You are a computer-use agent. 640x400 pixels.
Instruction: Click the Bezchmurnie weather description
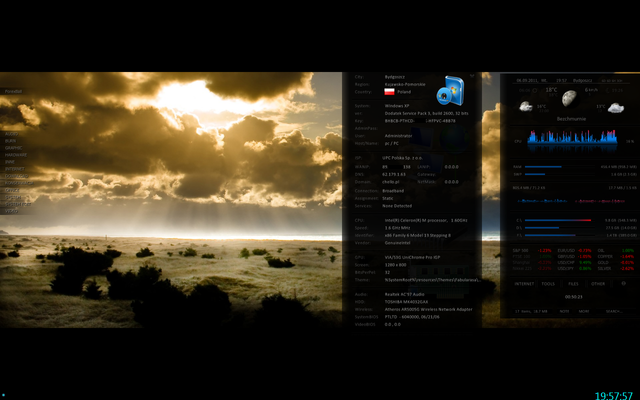(571, 119)
